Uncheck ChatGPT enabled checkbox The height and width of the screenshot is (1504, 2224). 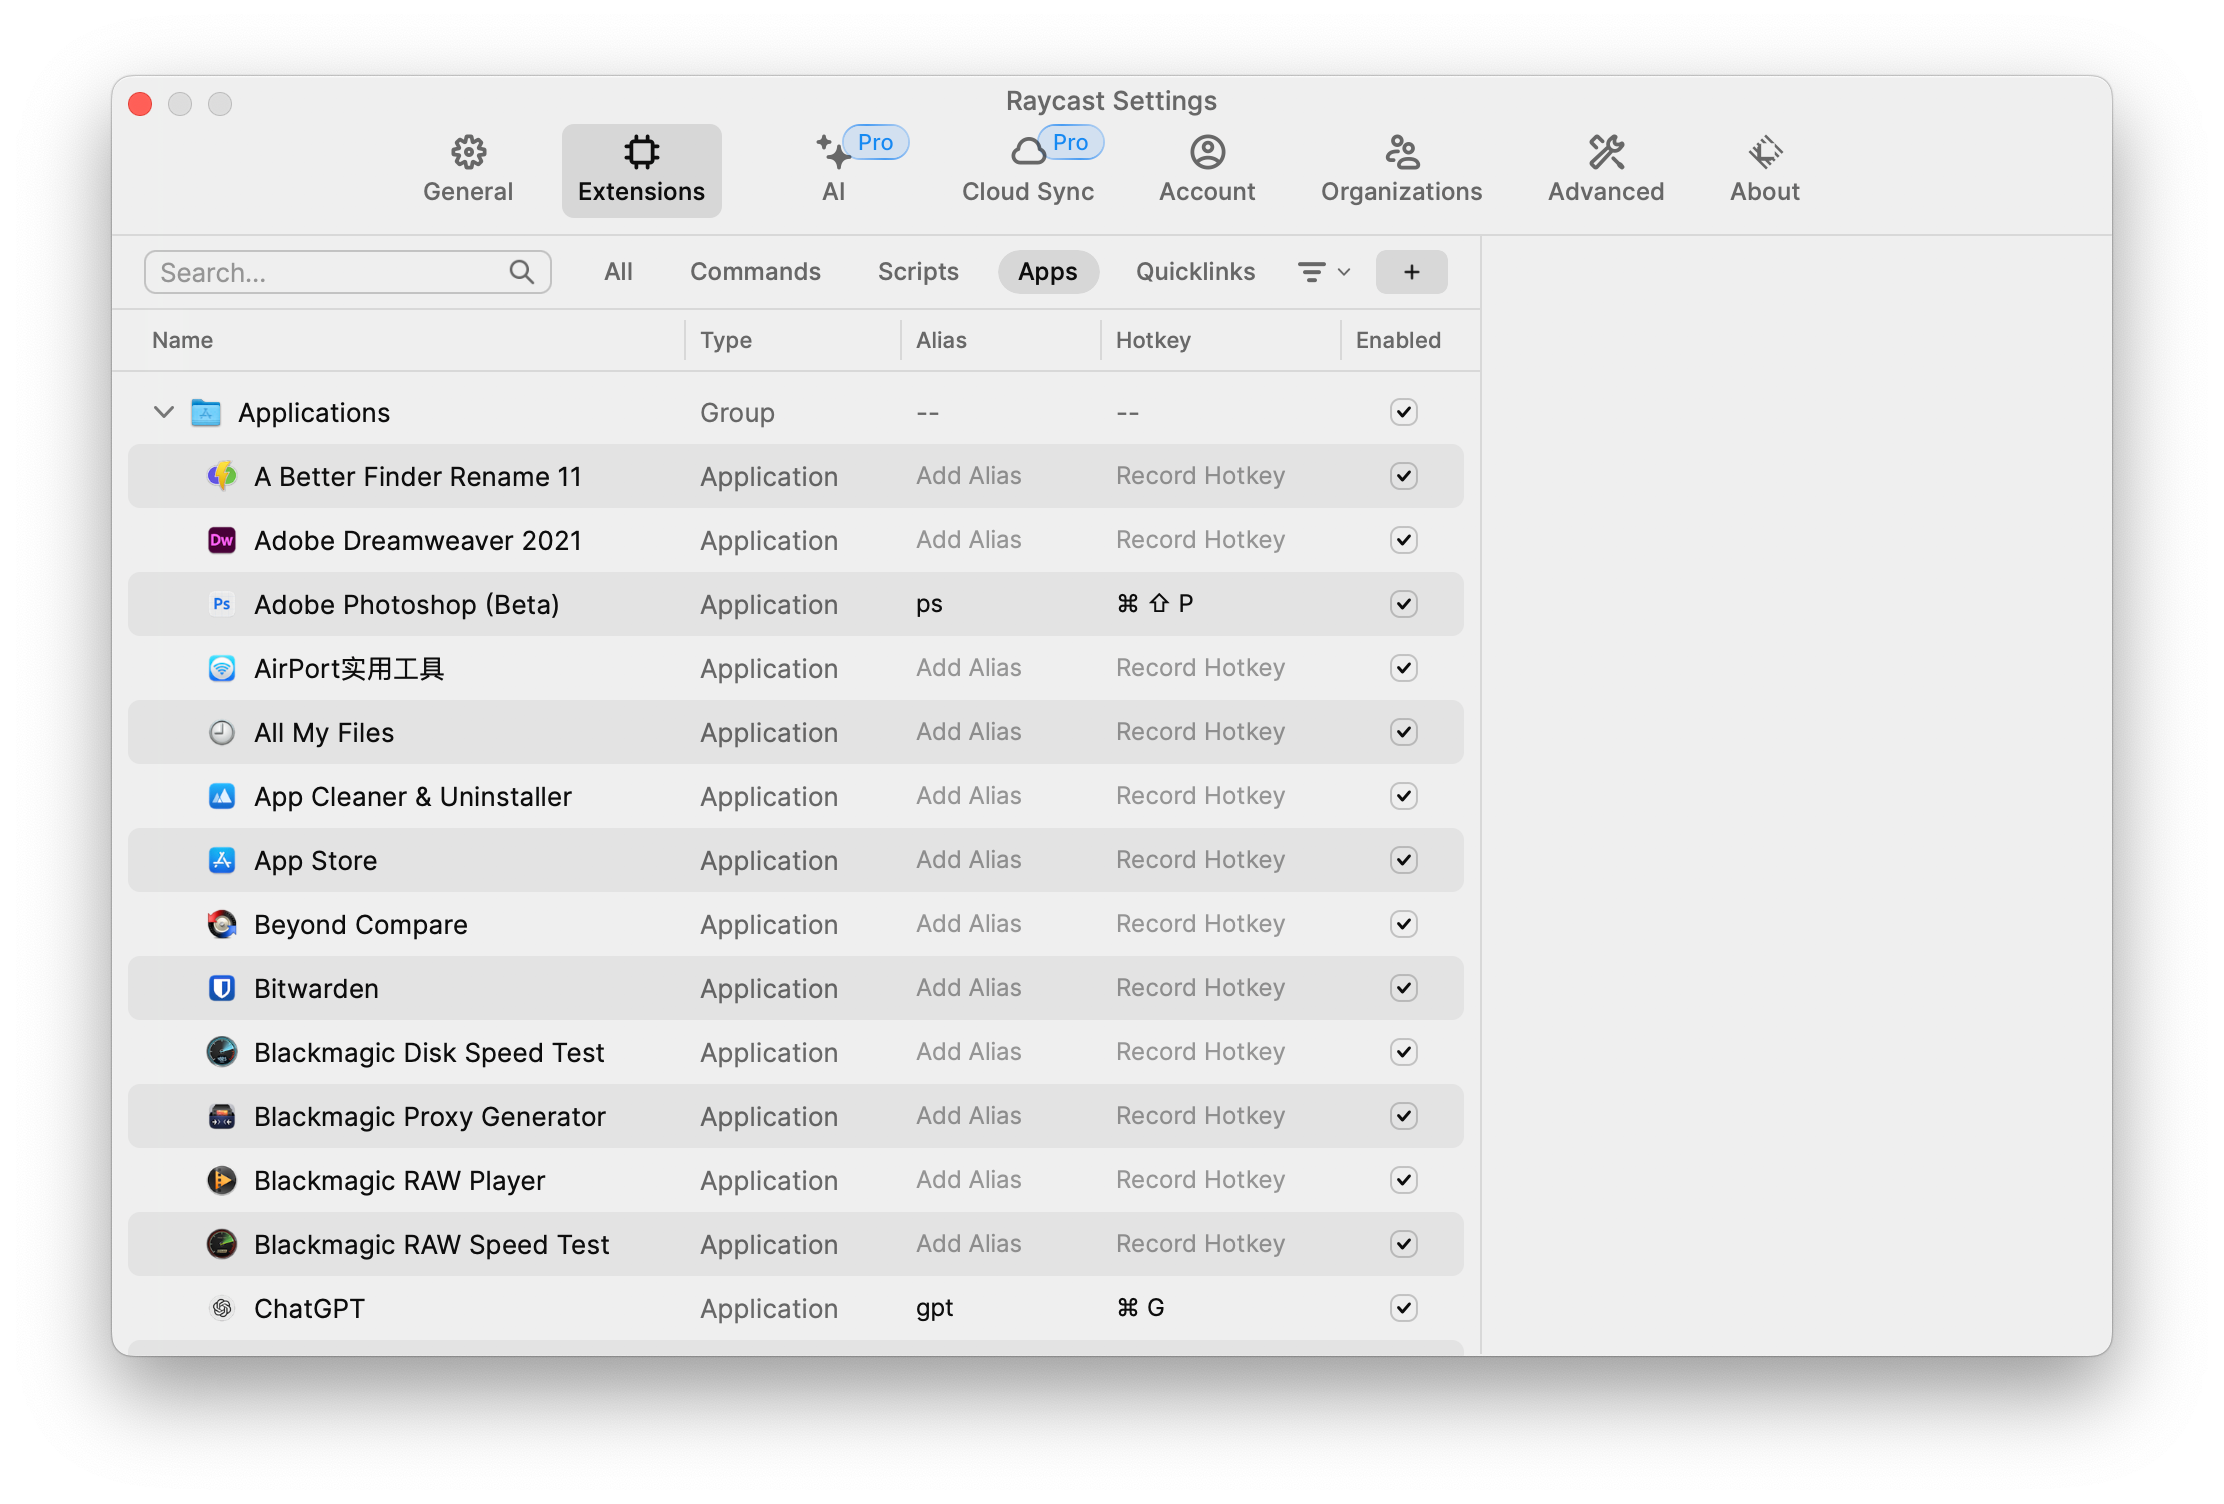(1403, 1308)
